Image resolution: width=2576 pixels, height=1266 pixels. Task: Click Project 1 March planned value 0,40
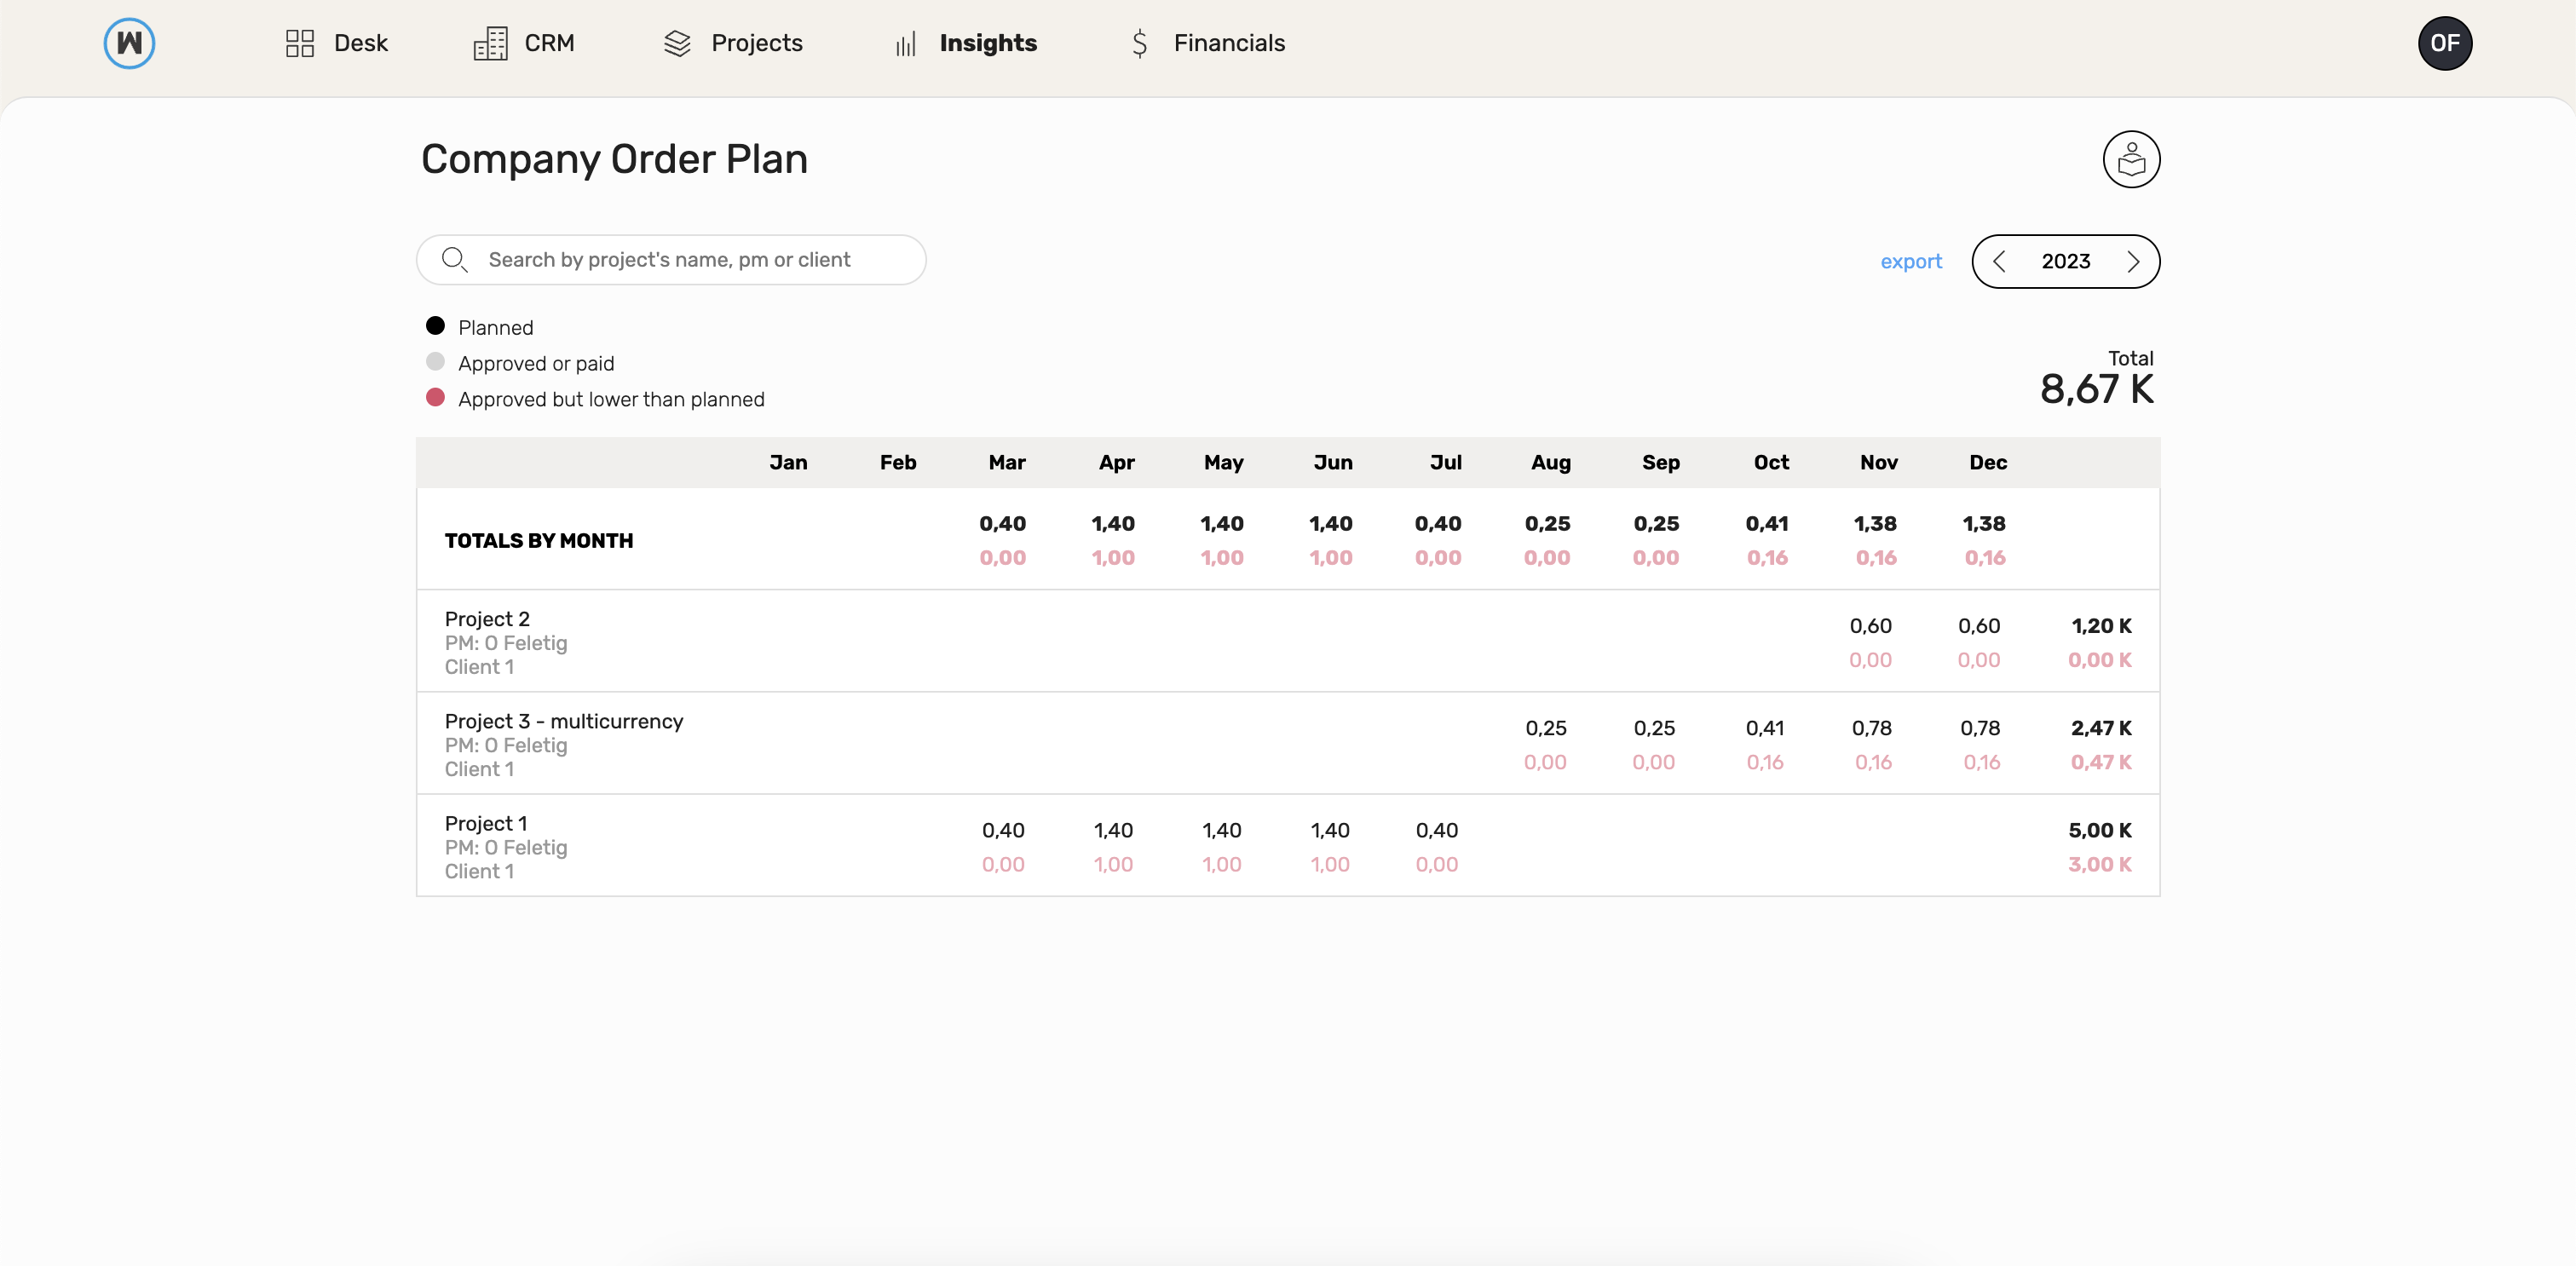coord(1003,830)
